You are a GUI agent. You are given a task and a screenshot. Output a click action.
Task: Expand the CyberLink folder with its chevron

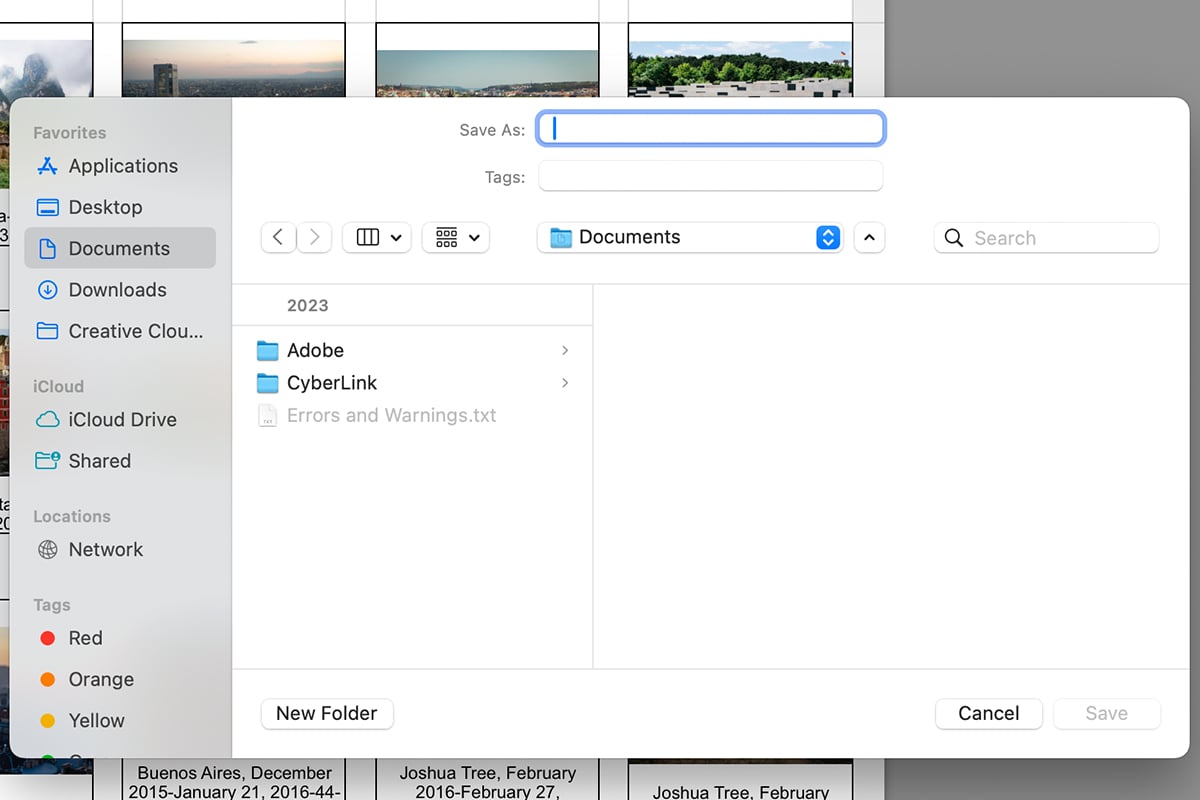(x=566, y=383)
